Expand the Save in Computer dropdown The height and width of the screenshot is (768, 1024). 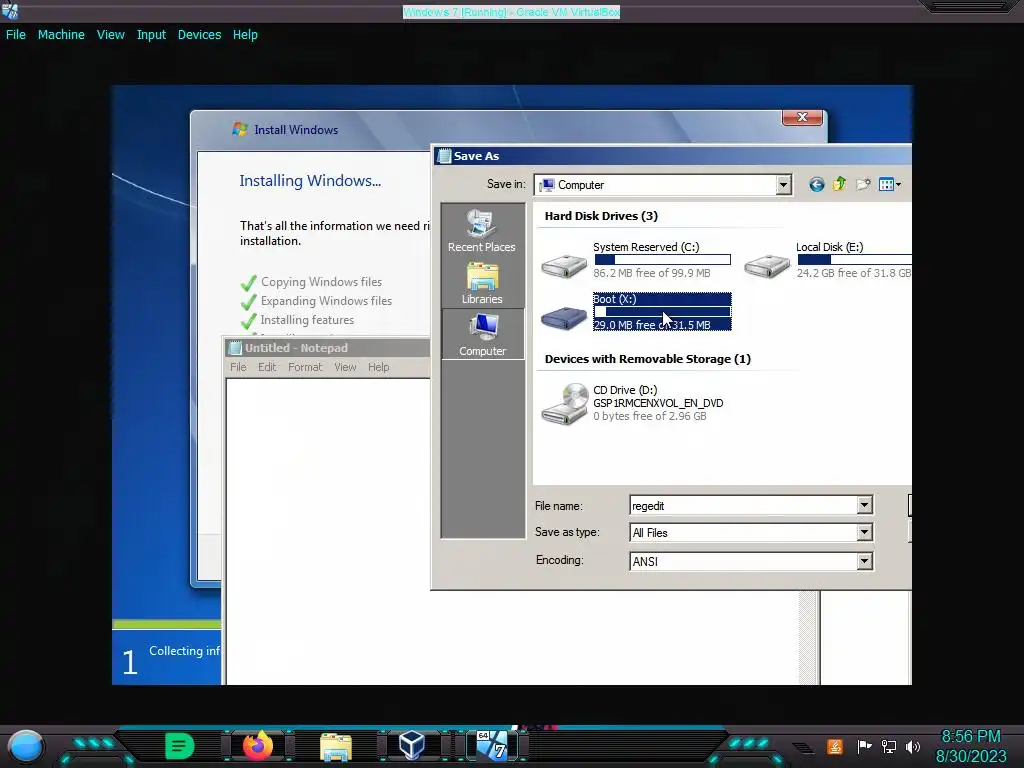point(783,185)
